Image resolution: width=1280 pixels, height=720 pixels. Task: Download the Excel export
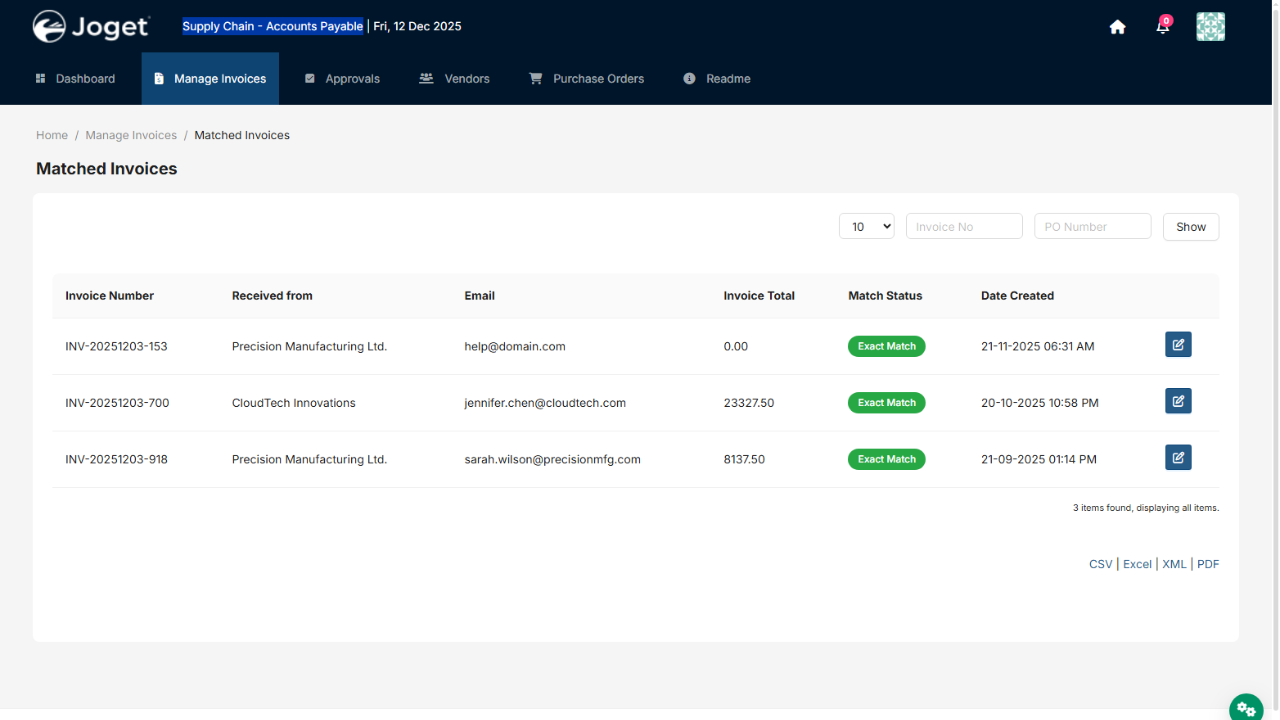point(1137,564)
